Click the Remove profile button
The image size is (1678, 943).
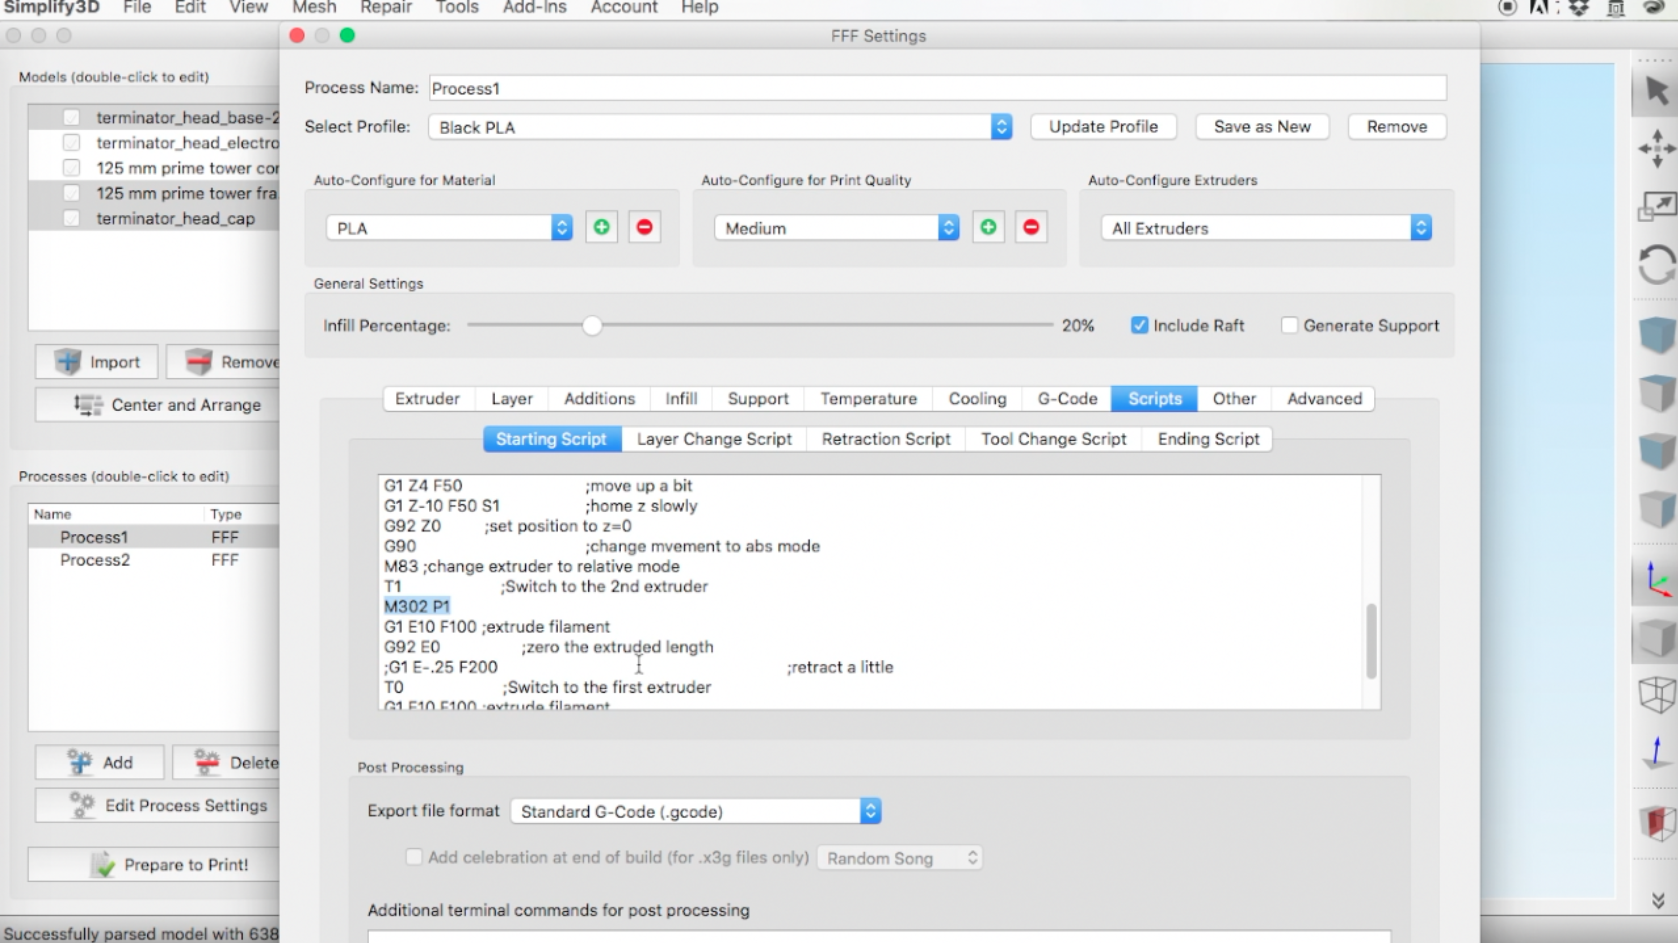click(x=1397, y=127)
